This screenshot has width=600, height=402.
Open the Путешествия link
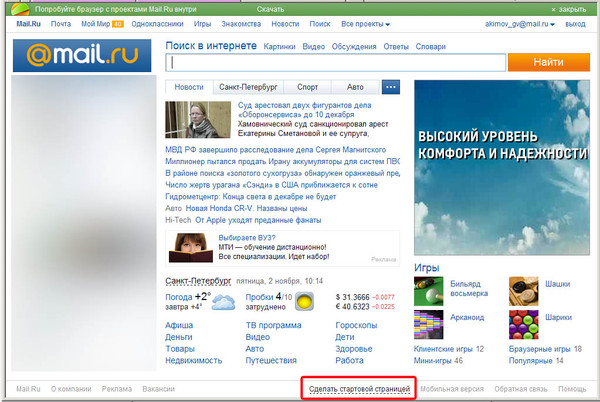pyautogui.click(x=271, y=361)
